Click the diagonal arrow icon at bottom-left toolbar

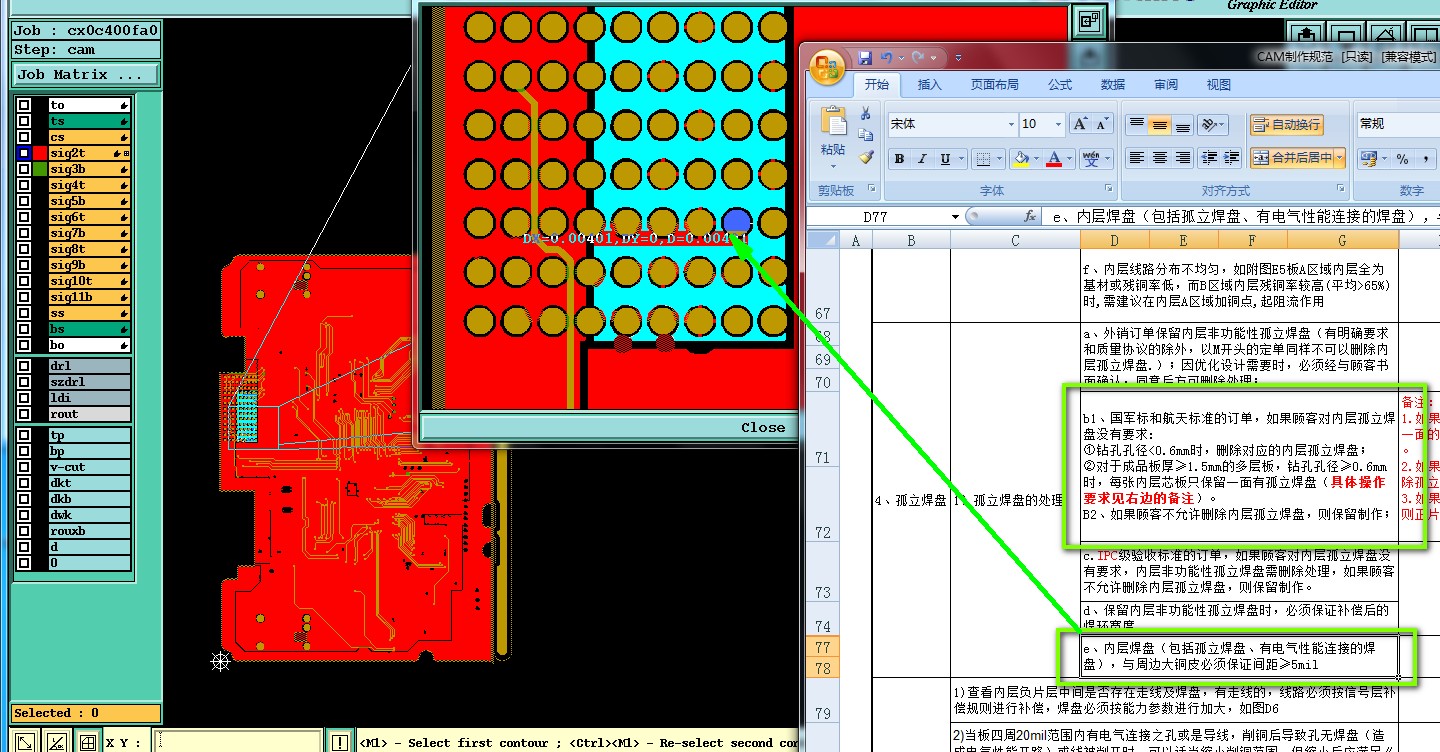point(25,742)
